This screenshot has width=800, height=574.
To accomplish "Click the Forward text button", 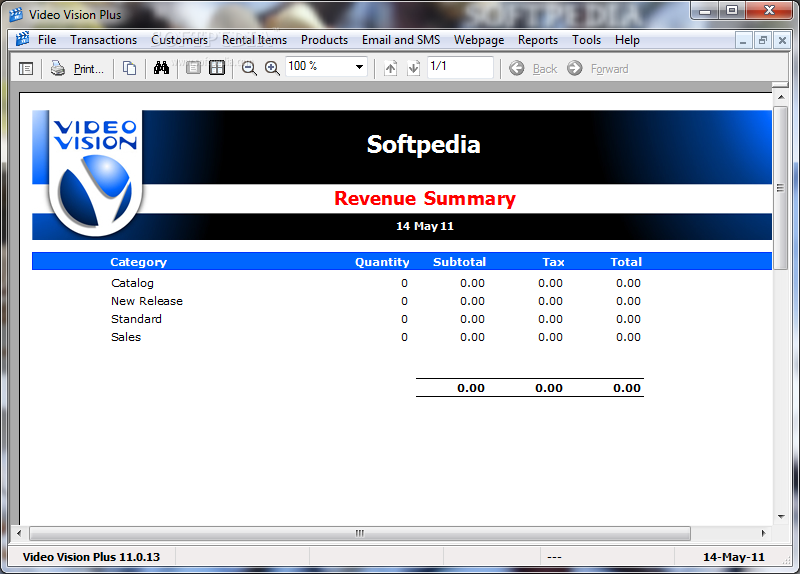I will click(x=610, y=69).
